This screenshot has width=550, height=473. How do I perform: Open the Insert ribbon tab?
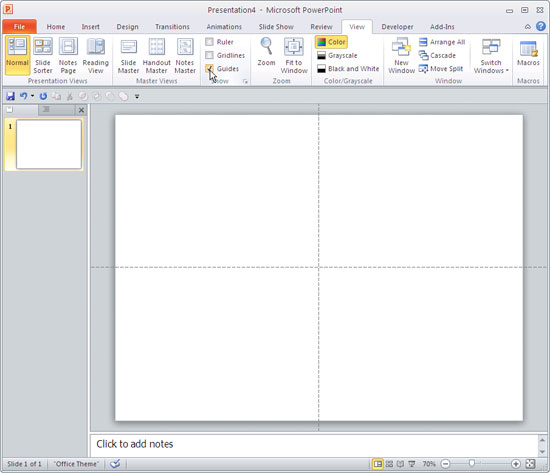90,27
